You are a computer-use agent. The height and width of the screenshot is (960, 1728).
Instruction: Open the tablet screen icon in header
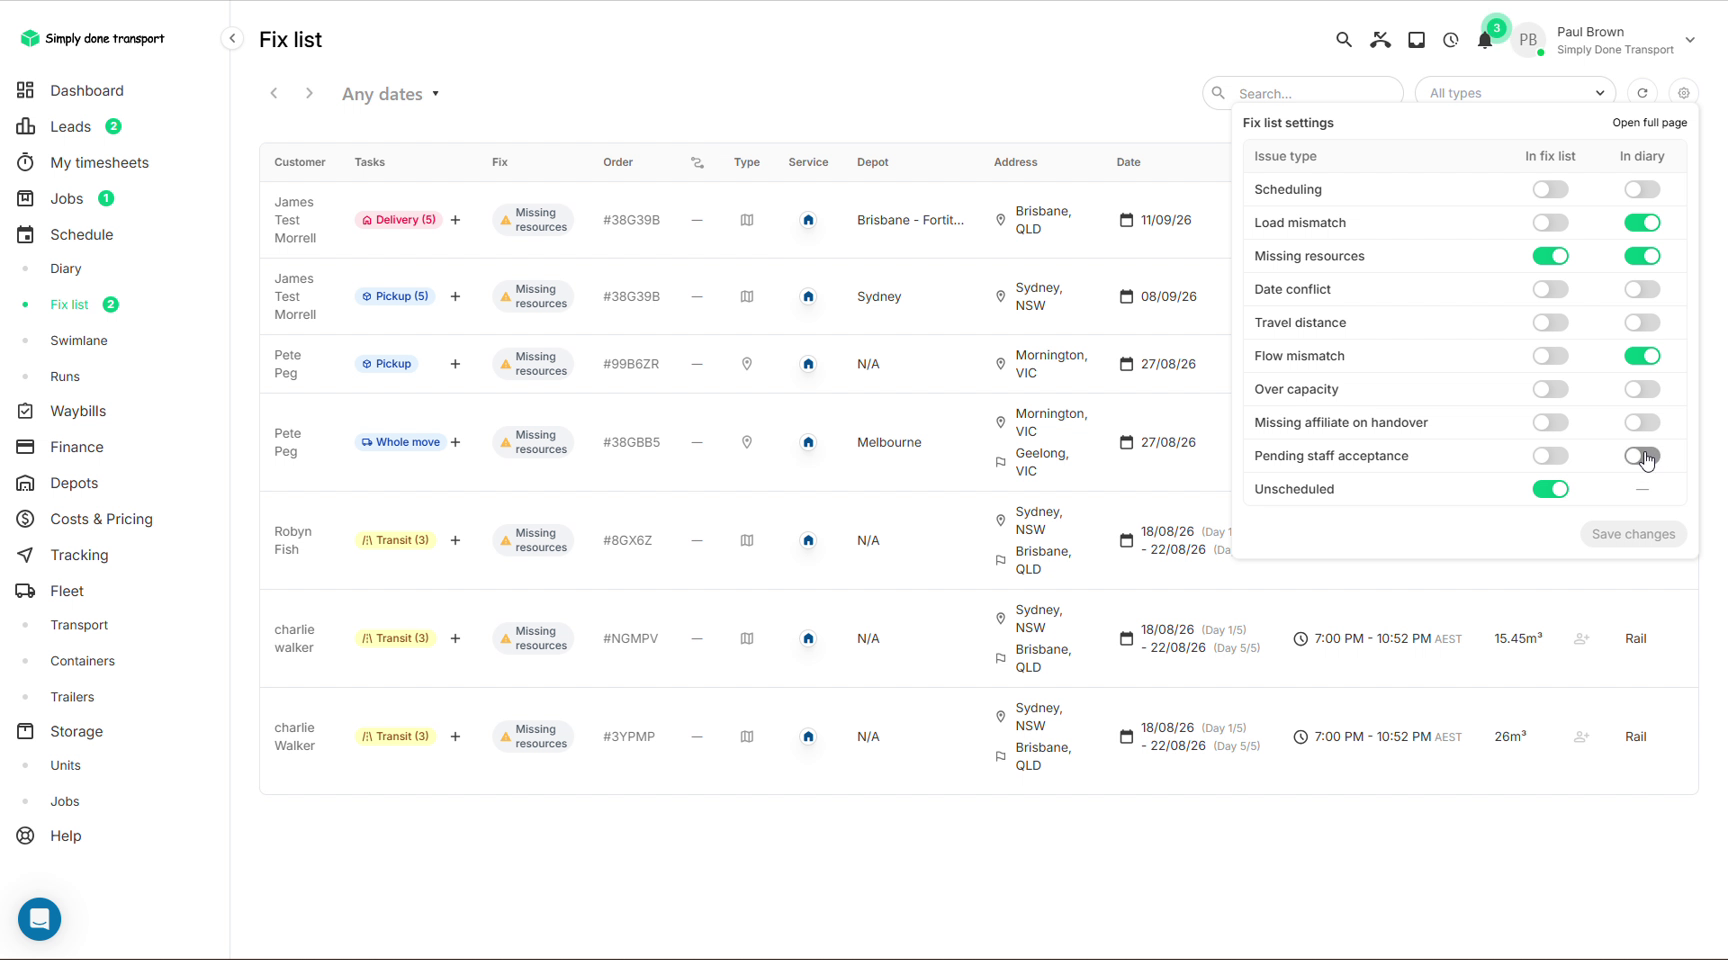tap(1416, 40)
